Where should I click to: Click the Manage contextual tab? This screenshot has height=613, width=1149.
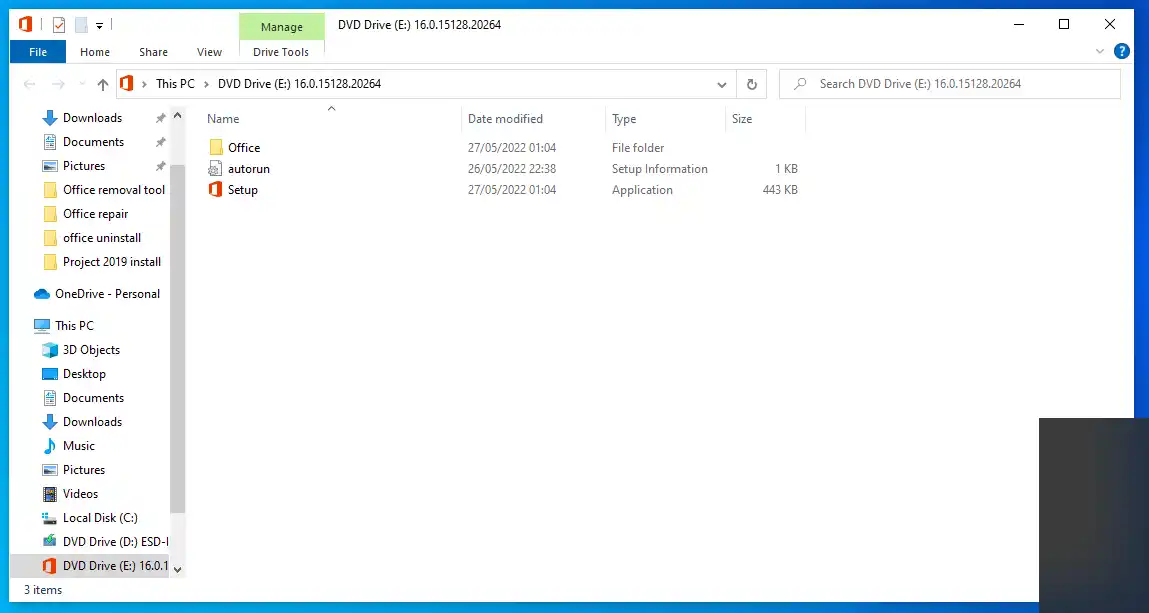coord(281,26)
